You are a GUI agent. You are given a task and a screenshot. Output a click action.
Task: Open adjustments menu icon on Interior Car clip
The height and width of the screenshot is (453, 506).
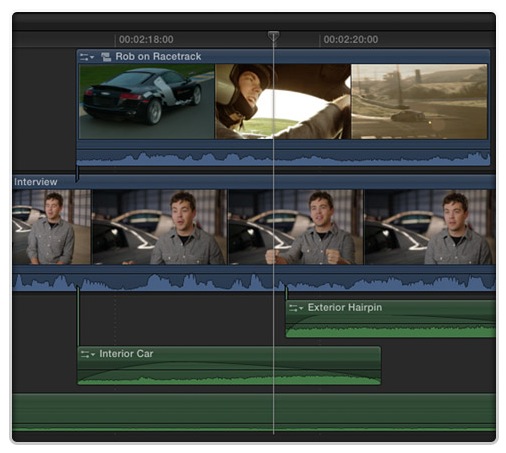pos(85,354)
